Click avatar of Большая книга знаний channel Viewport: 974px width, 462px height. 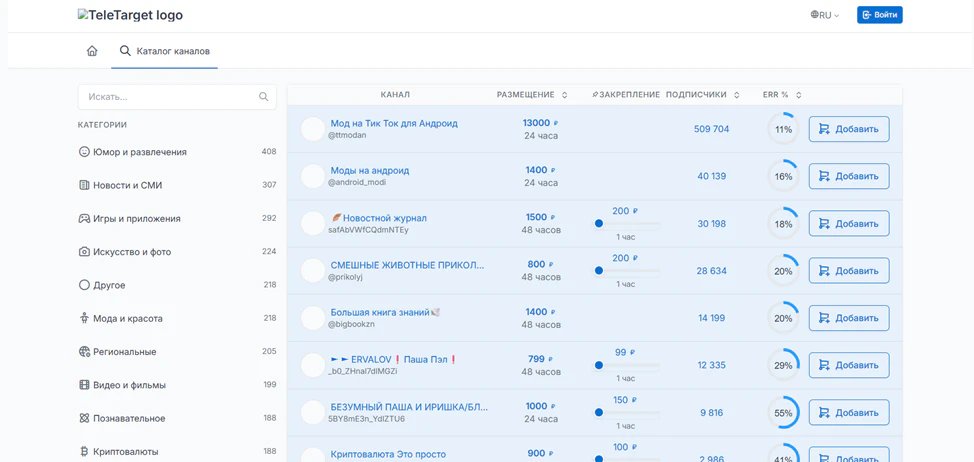click(313, 318)
